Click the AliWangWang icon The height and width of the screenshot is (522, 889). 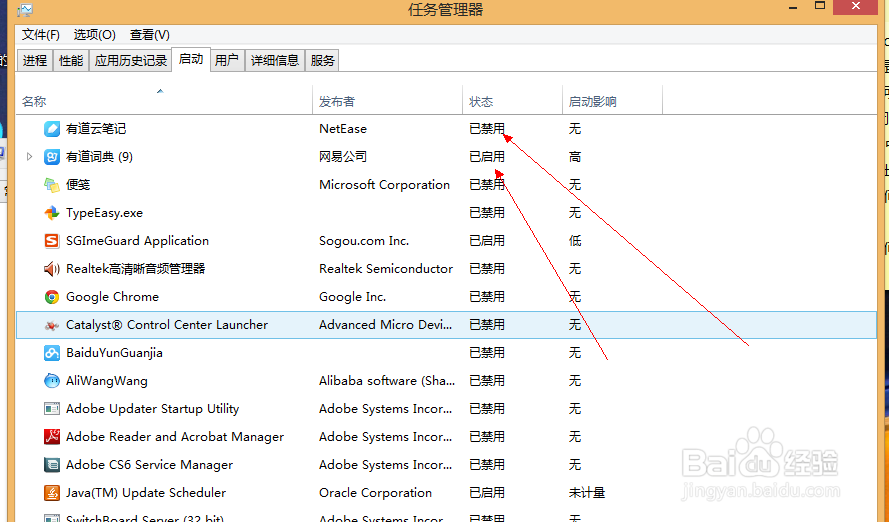pyautogui.click(x=52, y=381)
